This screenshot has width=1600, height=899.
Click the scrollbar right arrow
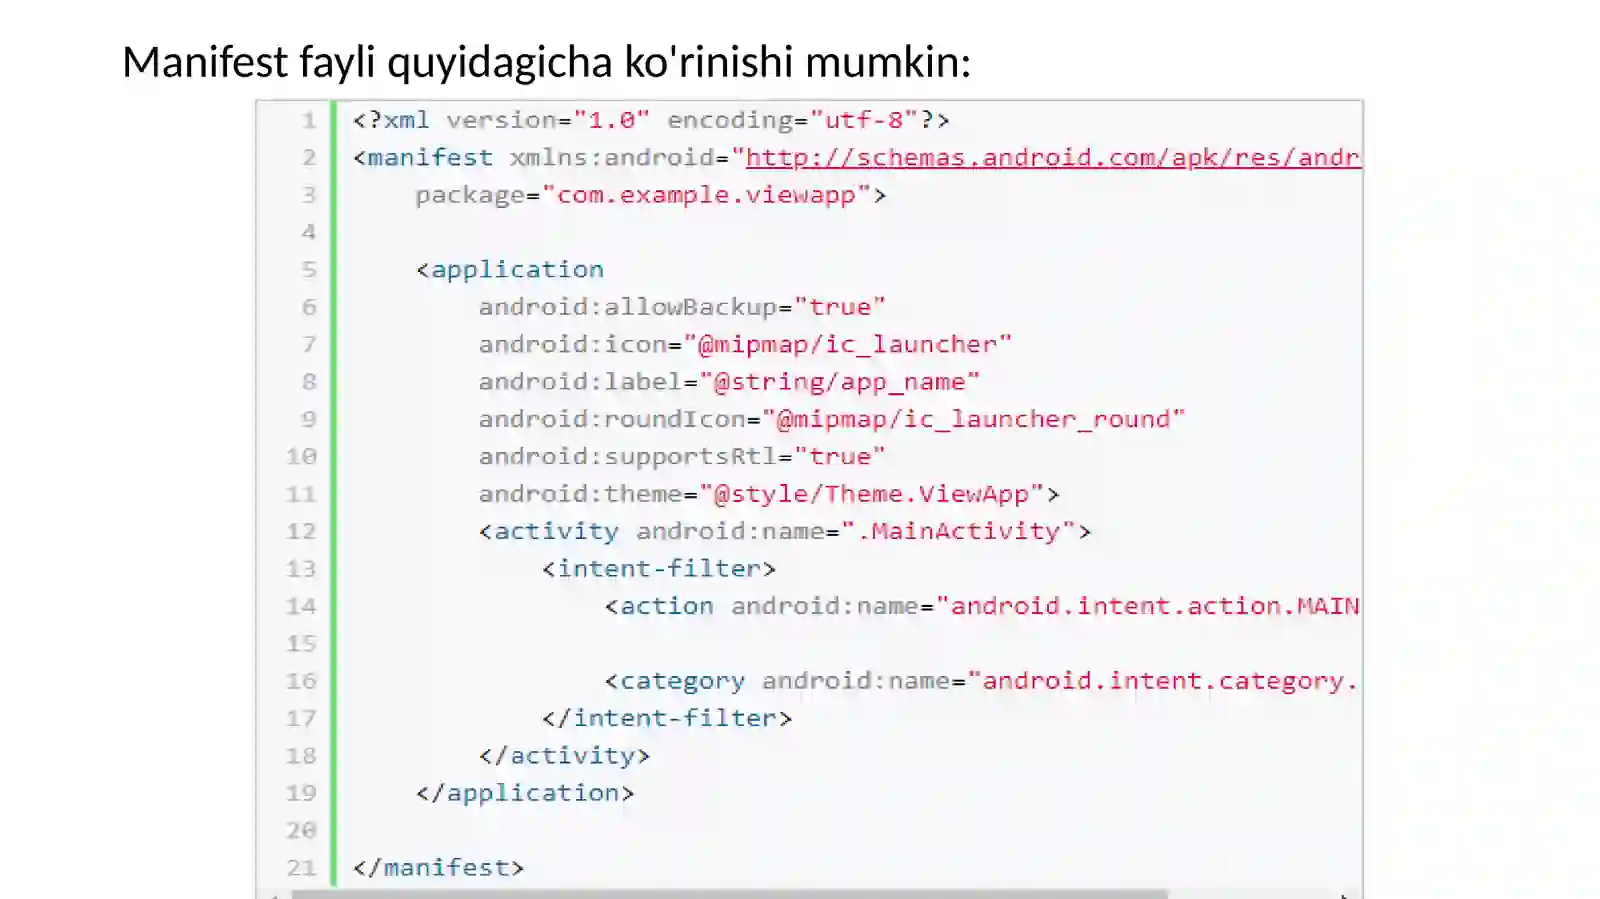[x=1345, y=895]
